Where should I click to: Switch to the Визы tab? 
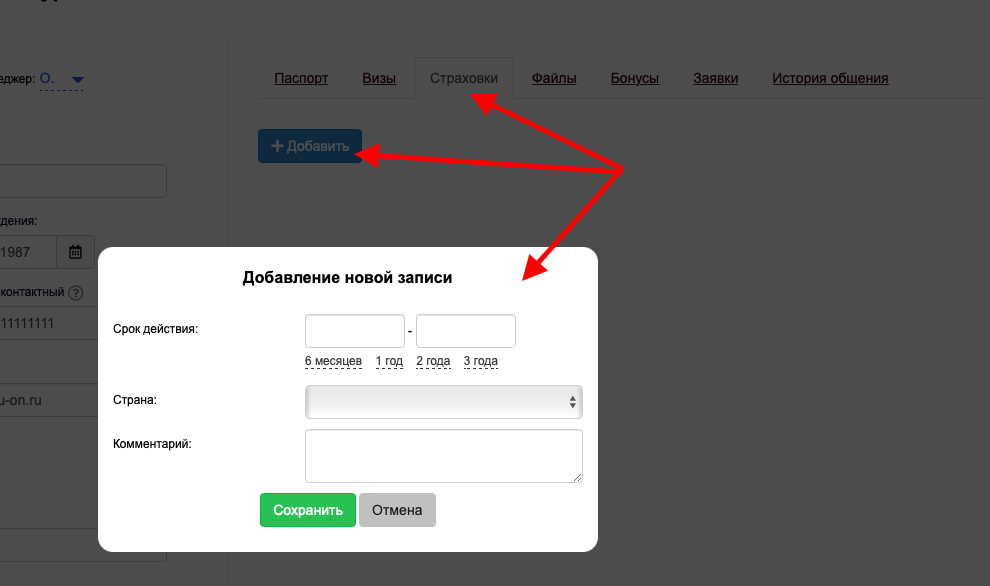[379, 78]
